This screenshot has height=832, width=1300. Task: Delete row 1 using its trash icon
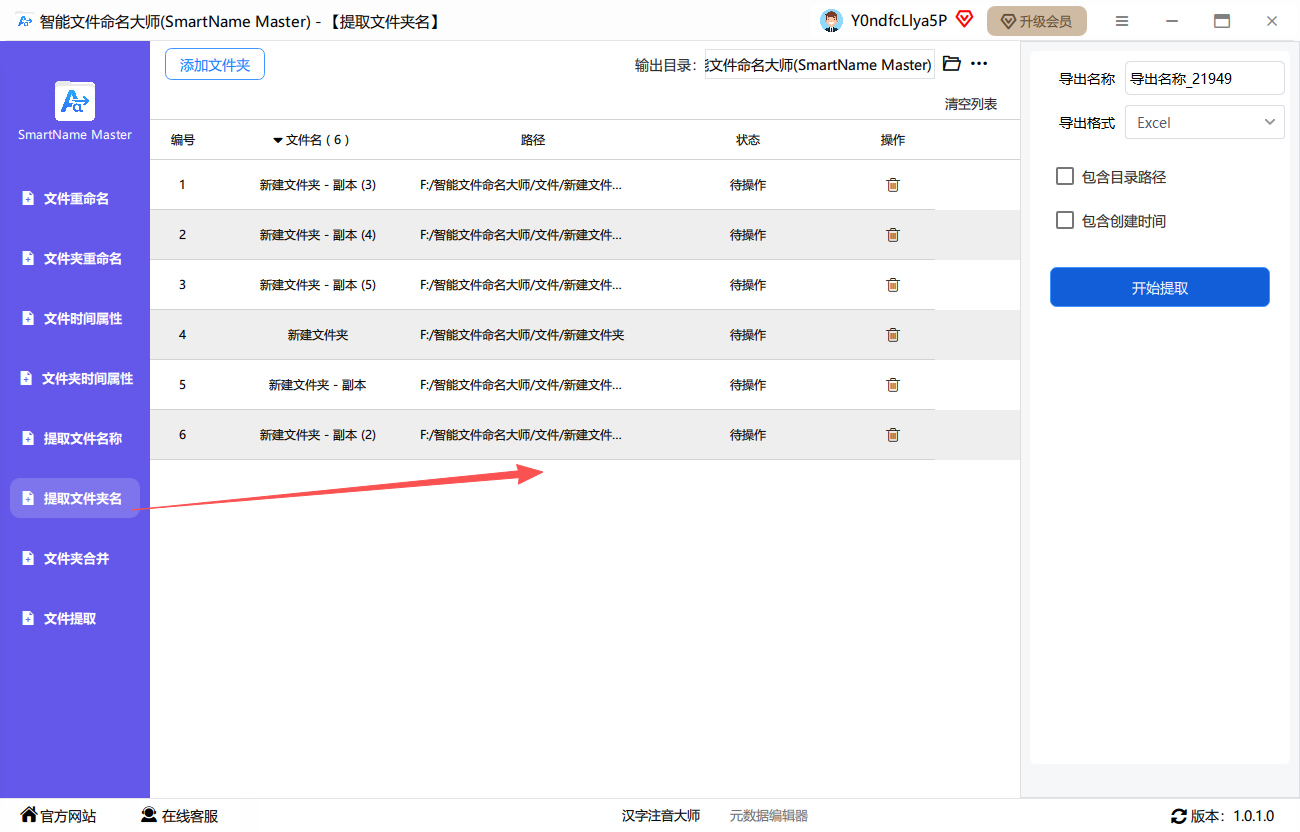tap(893, 185)
